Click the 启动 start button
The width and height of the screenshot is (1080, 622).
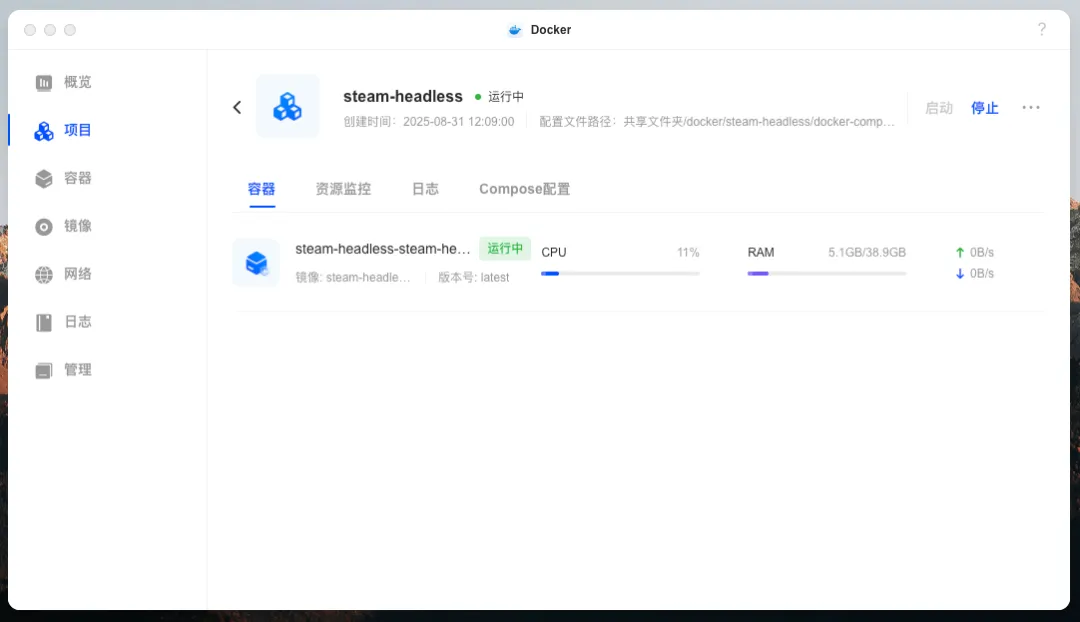938,108
